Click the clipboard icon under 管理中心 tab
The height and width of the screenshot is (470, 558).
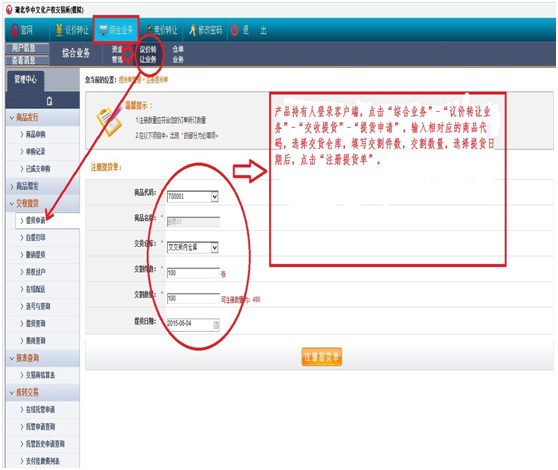point(49,101)
